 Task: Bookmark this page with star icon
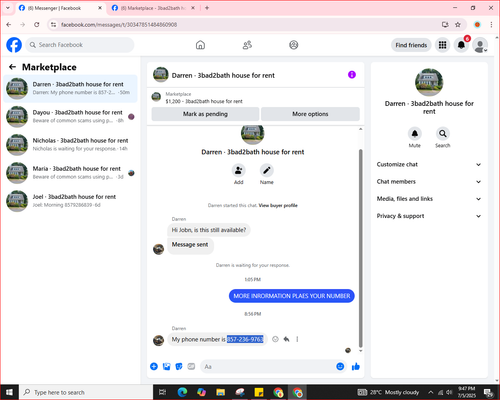[458, 25]
